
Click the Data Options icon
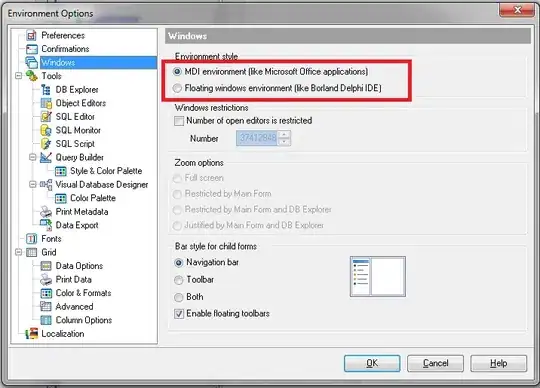pyautogui.click(x=46, y=266)
